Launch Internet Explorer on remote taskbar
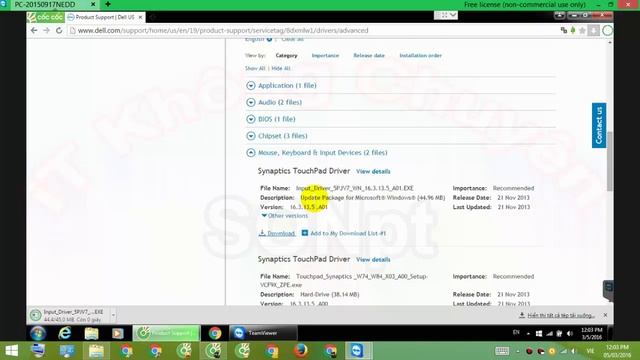640x360 pixels. (x=64, y=333)
